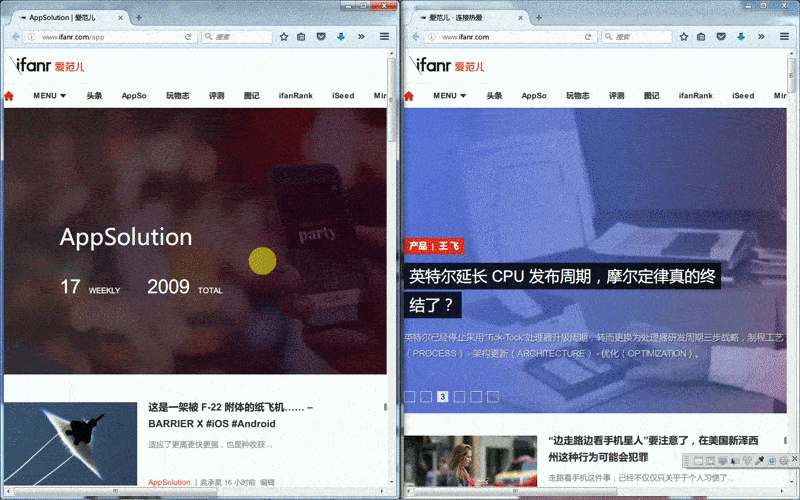Screen dimensions: 800x500
Task: Click search box in right window
Action: click(x=638, y=37)
